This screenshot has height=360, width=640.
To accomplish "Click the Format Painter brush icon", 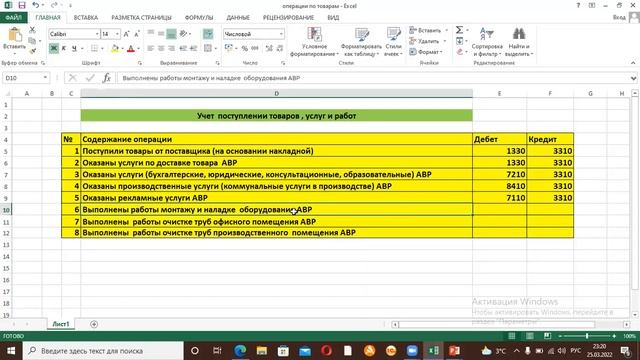I will pyautogui.click(x=32, y=51).
